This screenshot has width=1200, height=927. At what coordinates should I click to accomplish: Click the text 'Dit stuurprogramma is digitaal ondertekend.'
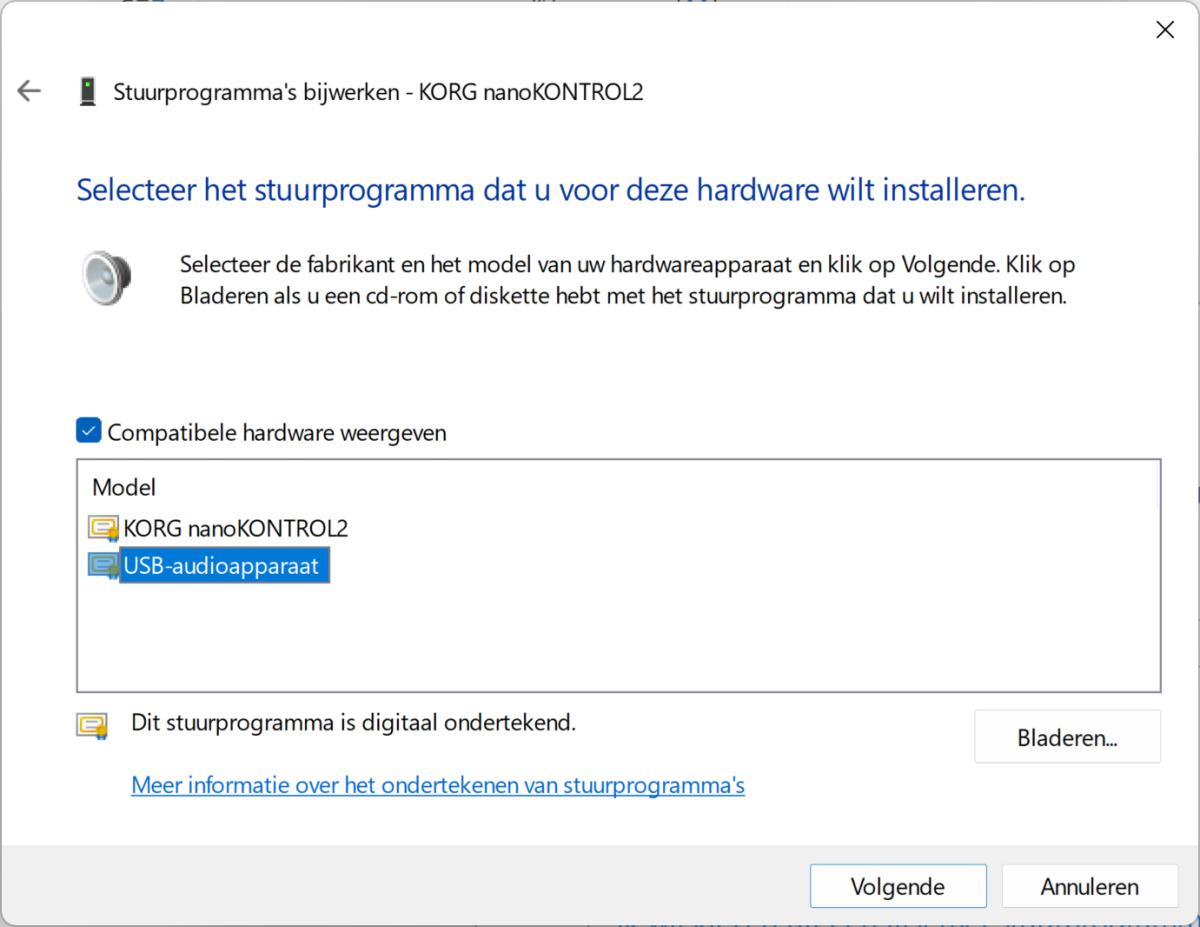click(x=354, y=722)
